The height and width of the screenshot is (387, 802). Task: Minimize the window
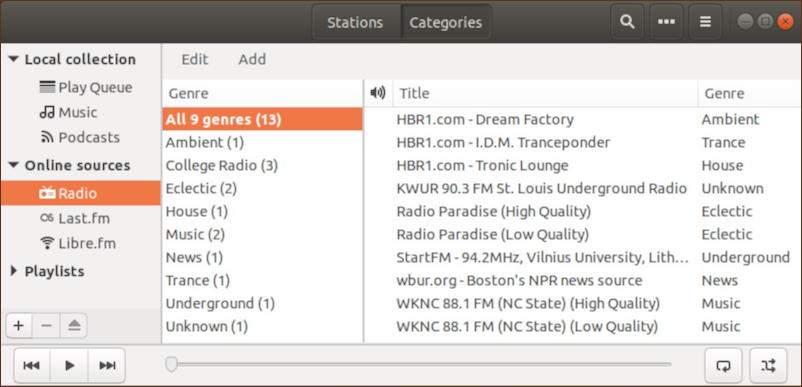tap(746, 21)
